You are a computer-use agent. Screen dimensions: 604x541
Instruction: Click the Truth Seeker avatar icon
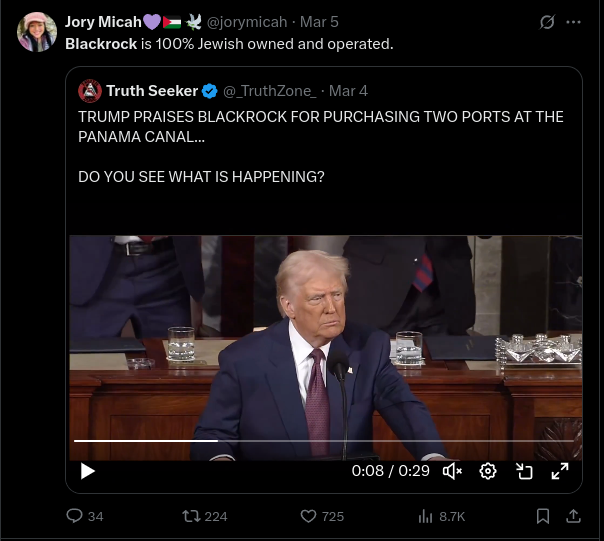[89, 91]
